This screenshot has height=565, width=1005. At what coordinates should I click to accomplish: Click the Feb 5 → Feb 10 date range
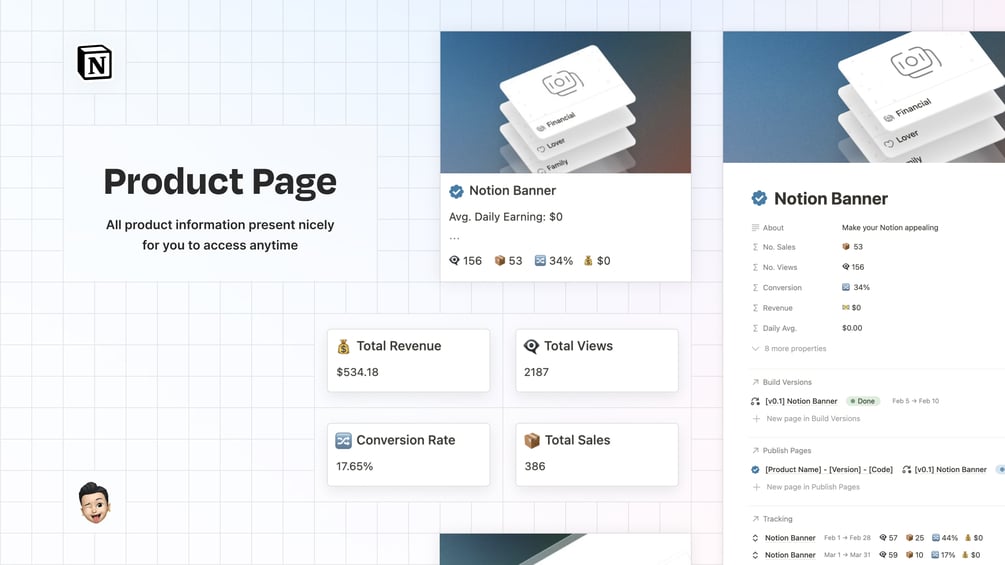coord(915,401)
